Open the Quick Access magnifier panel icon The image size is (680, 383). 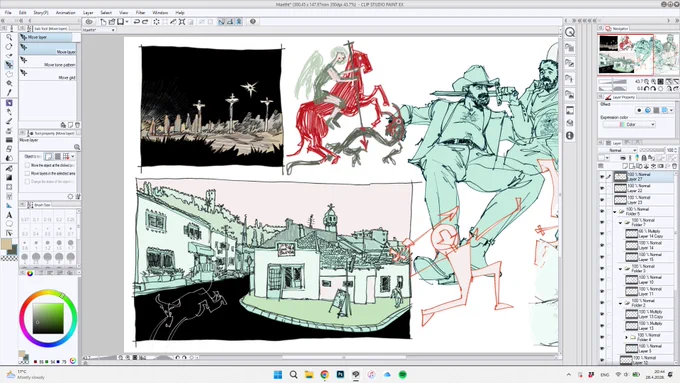(570, 32)
